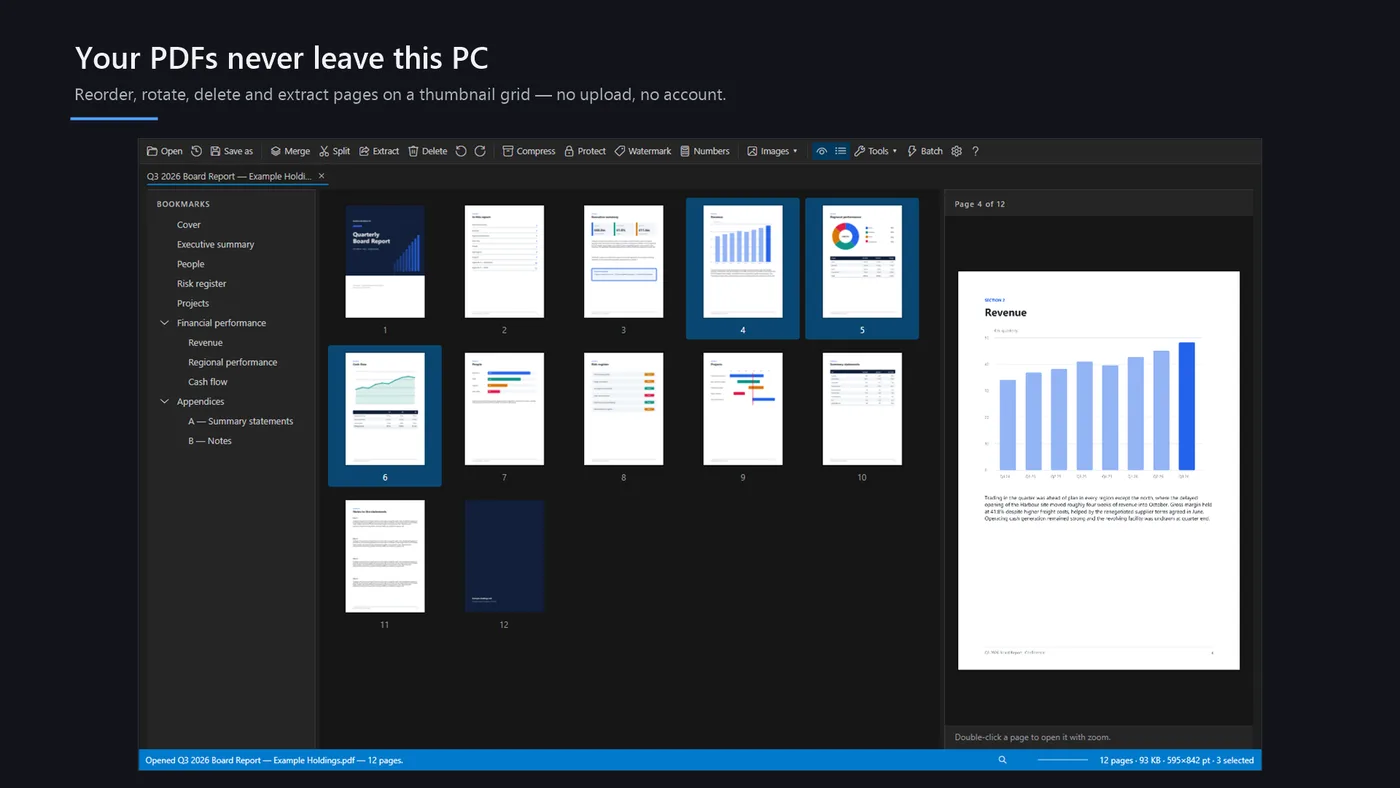
Task: Open the Images dropdown menu
Action: [x=772, y=151]
